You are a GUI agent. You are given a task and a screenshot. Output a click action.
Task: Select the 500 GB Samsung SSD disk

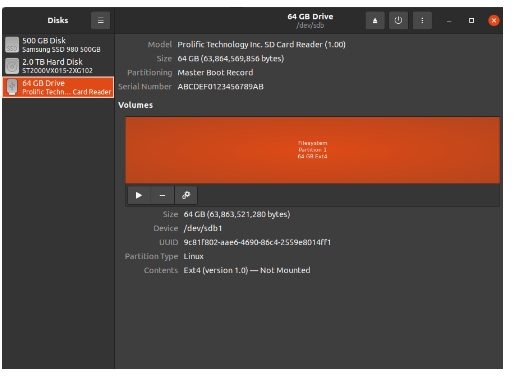[x=58, y=45]
